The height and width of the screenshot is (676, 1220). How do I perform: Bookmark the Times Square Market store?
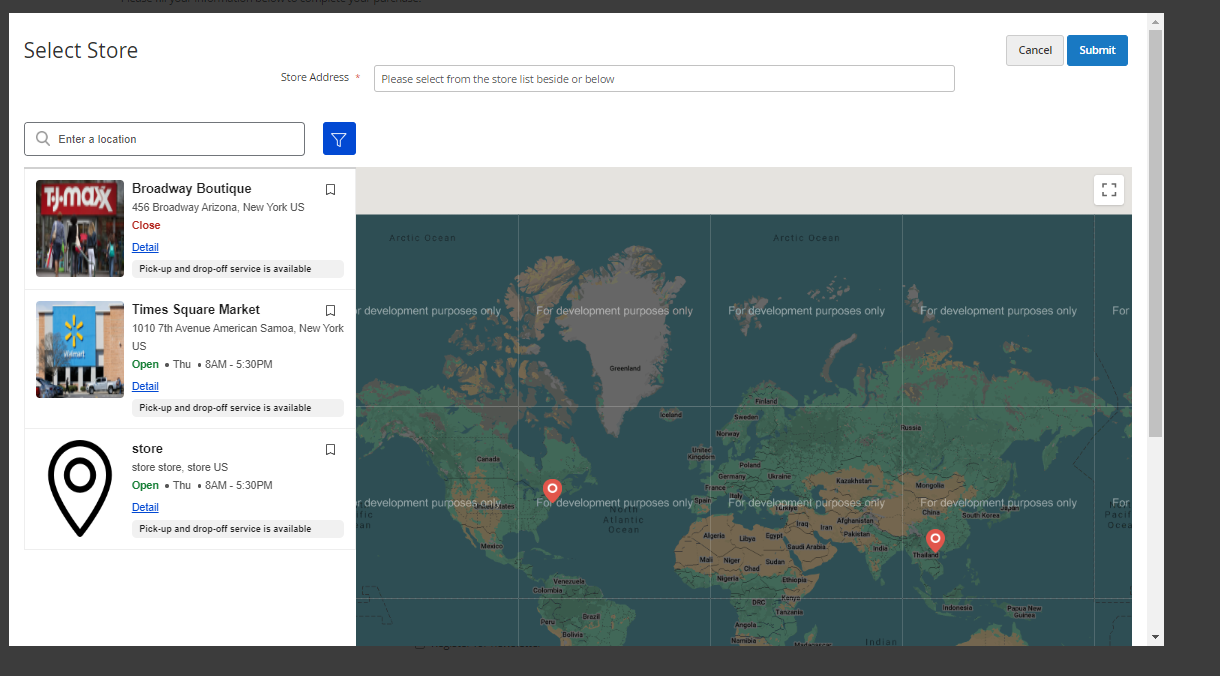point(330,310)
